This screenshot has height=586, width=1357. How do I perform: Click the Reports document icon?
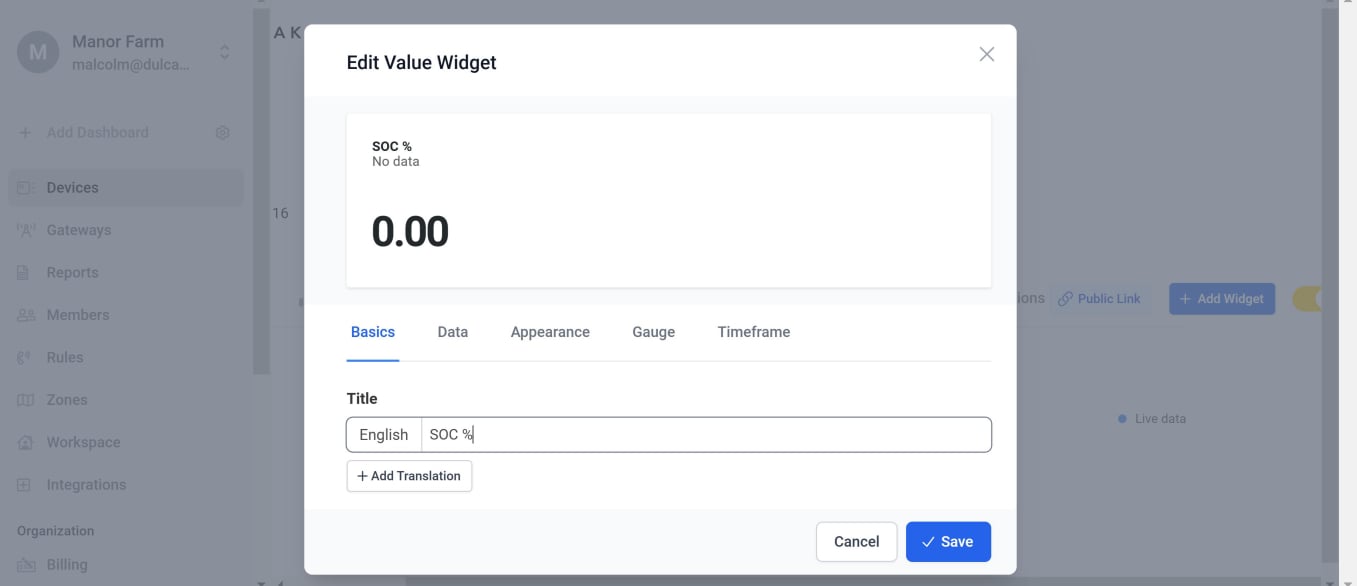click(24, 273)
